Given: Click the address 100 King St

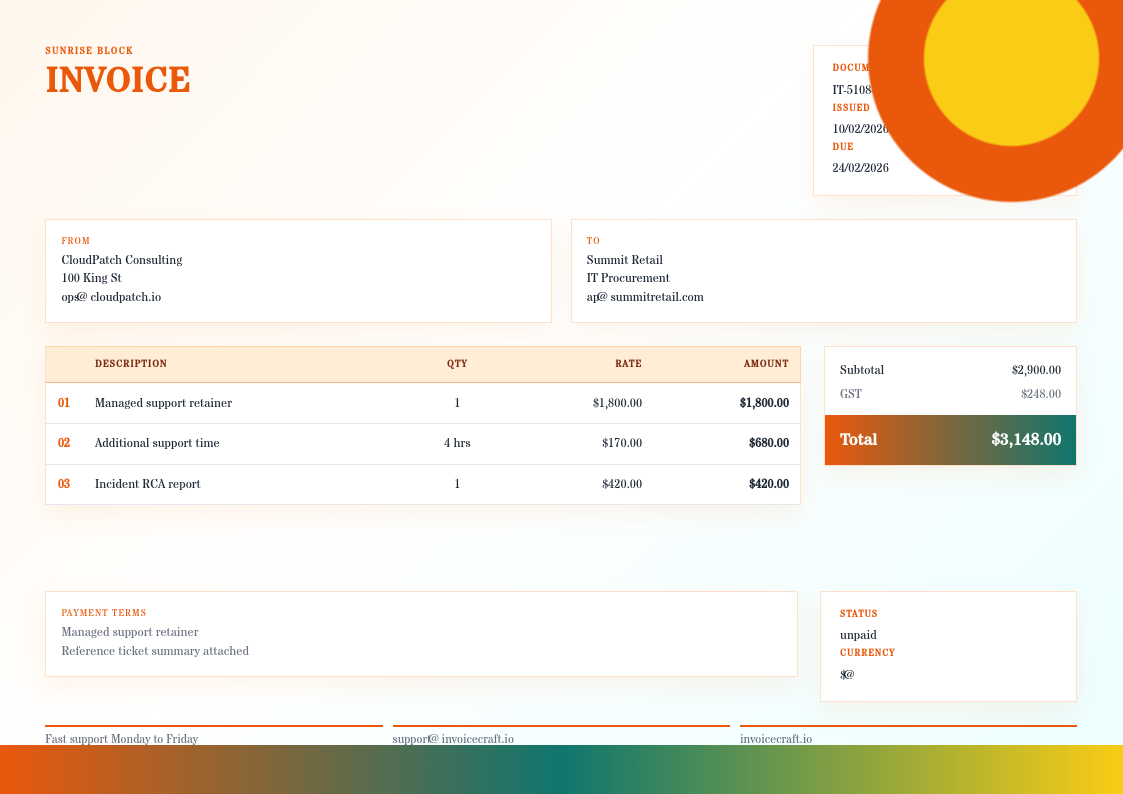Looking at the screenshot, I should [x=92, y=278].
